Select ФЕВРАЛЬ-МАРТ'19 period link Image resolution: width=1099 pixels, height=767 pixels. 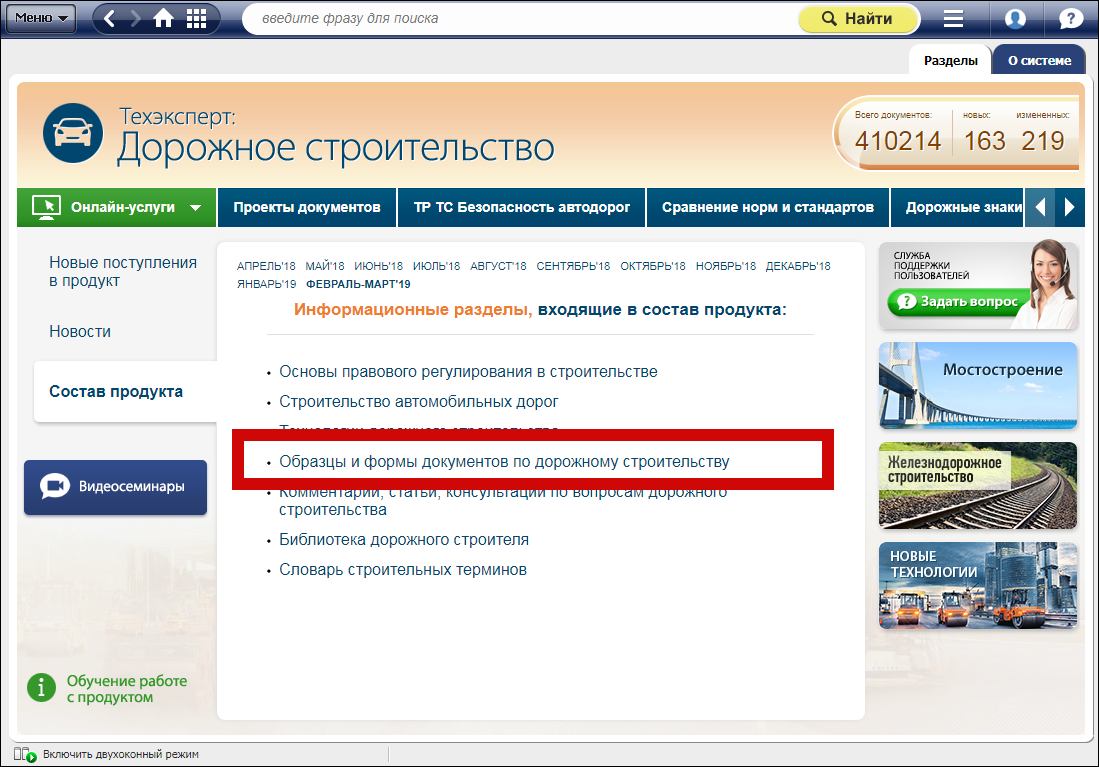(x=358, y=284)
